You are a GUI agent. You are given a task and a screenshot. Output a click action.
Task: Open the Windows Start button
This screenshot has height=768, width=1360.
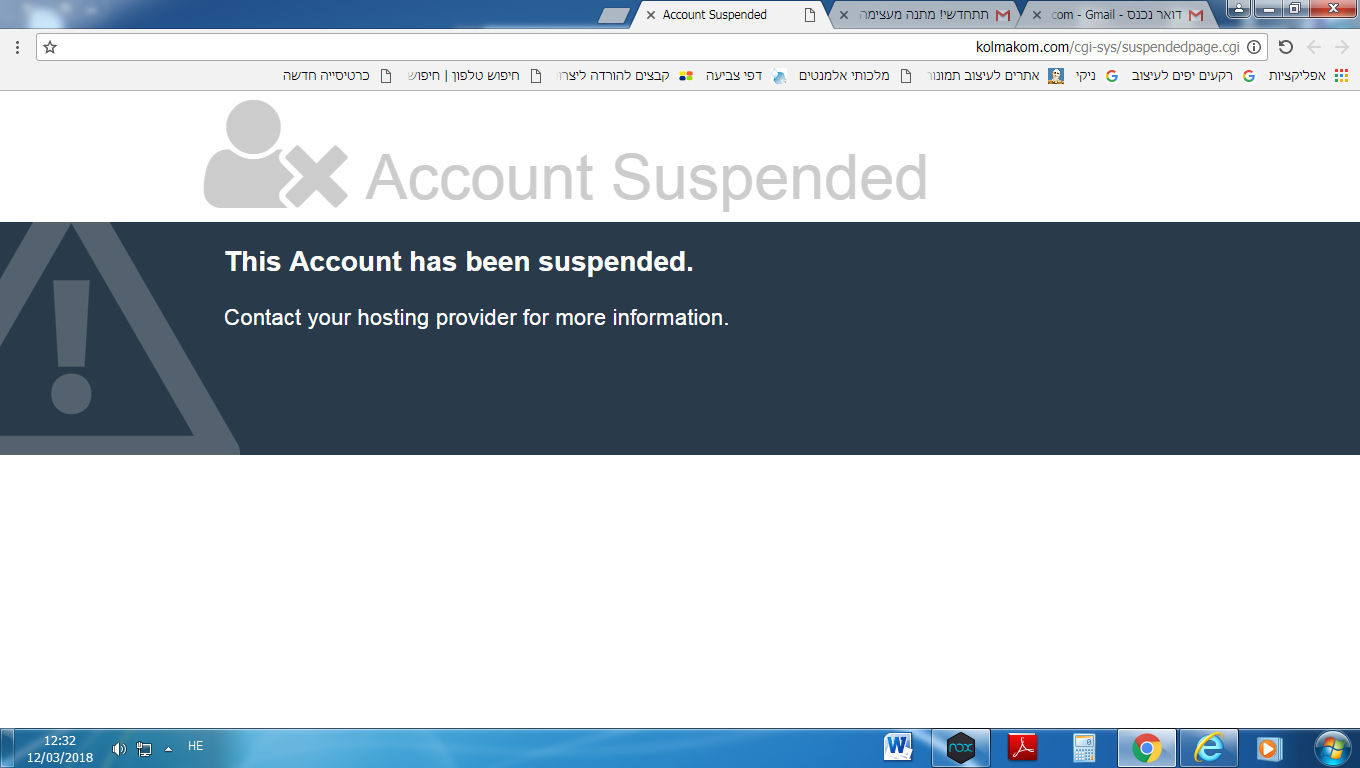pos(1332,747)
